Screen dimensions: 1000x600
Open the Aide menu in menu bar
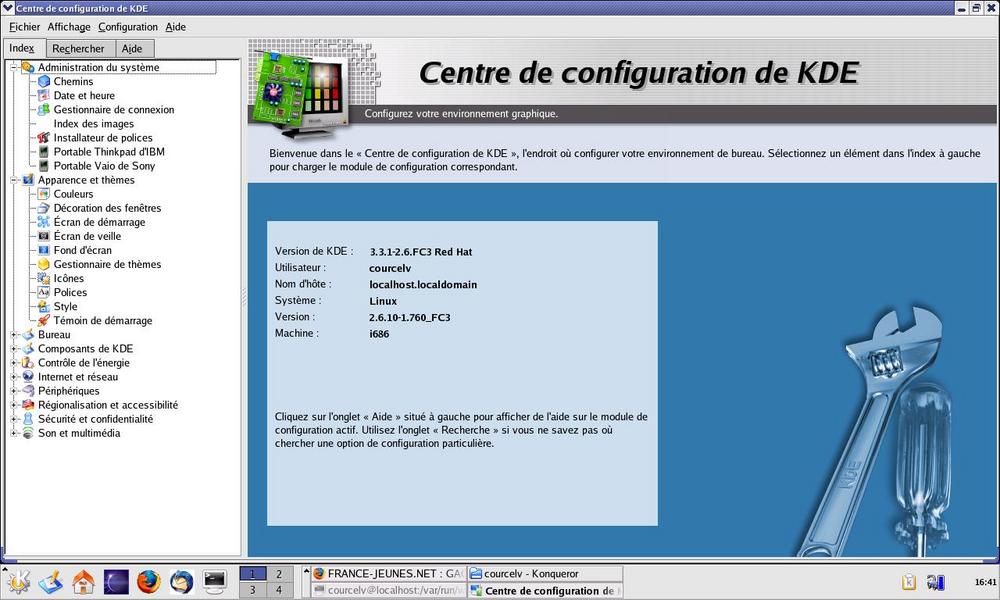click(175, 27)
